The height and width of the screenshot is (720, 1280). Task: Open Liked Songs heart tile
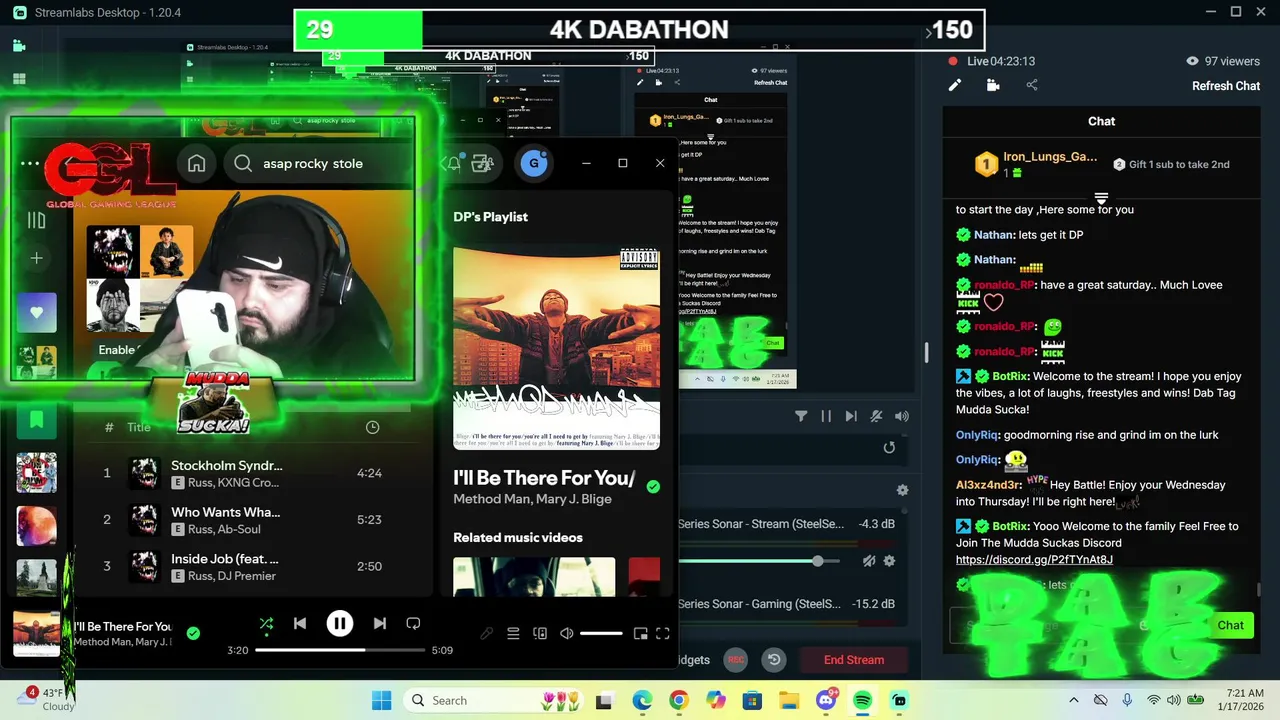[36, 312]
